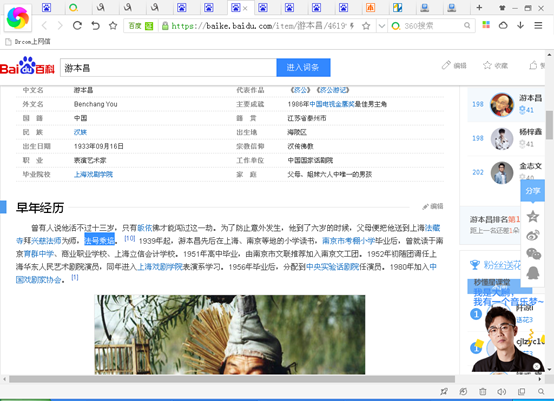554x401 pixels.
Task: Open the browser hamburger menu
Action: [x=538, y=25]
